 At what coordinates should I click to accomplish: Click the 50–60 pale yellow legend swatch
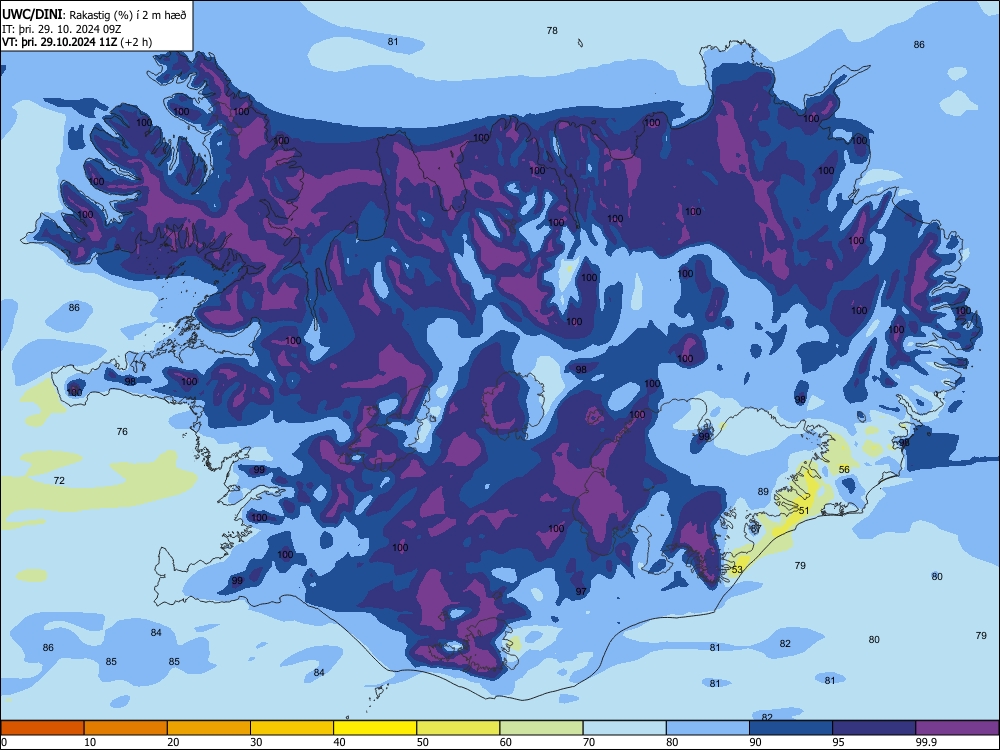(x=458, y=728)
